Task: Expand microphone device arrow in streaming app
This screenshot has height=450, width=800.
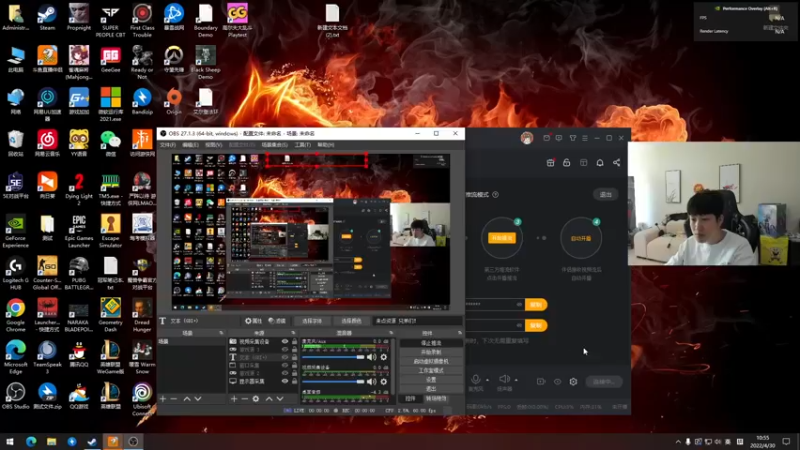Action: [487, 380]
